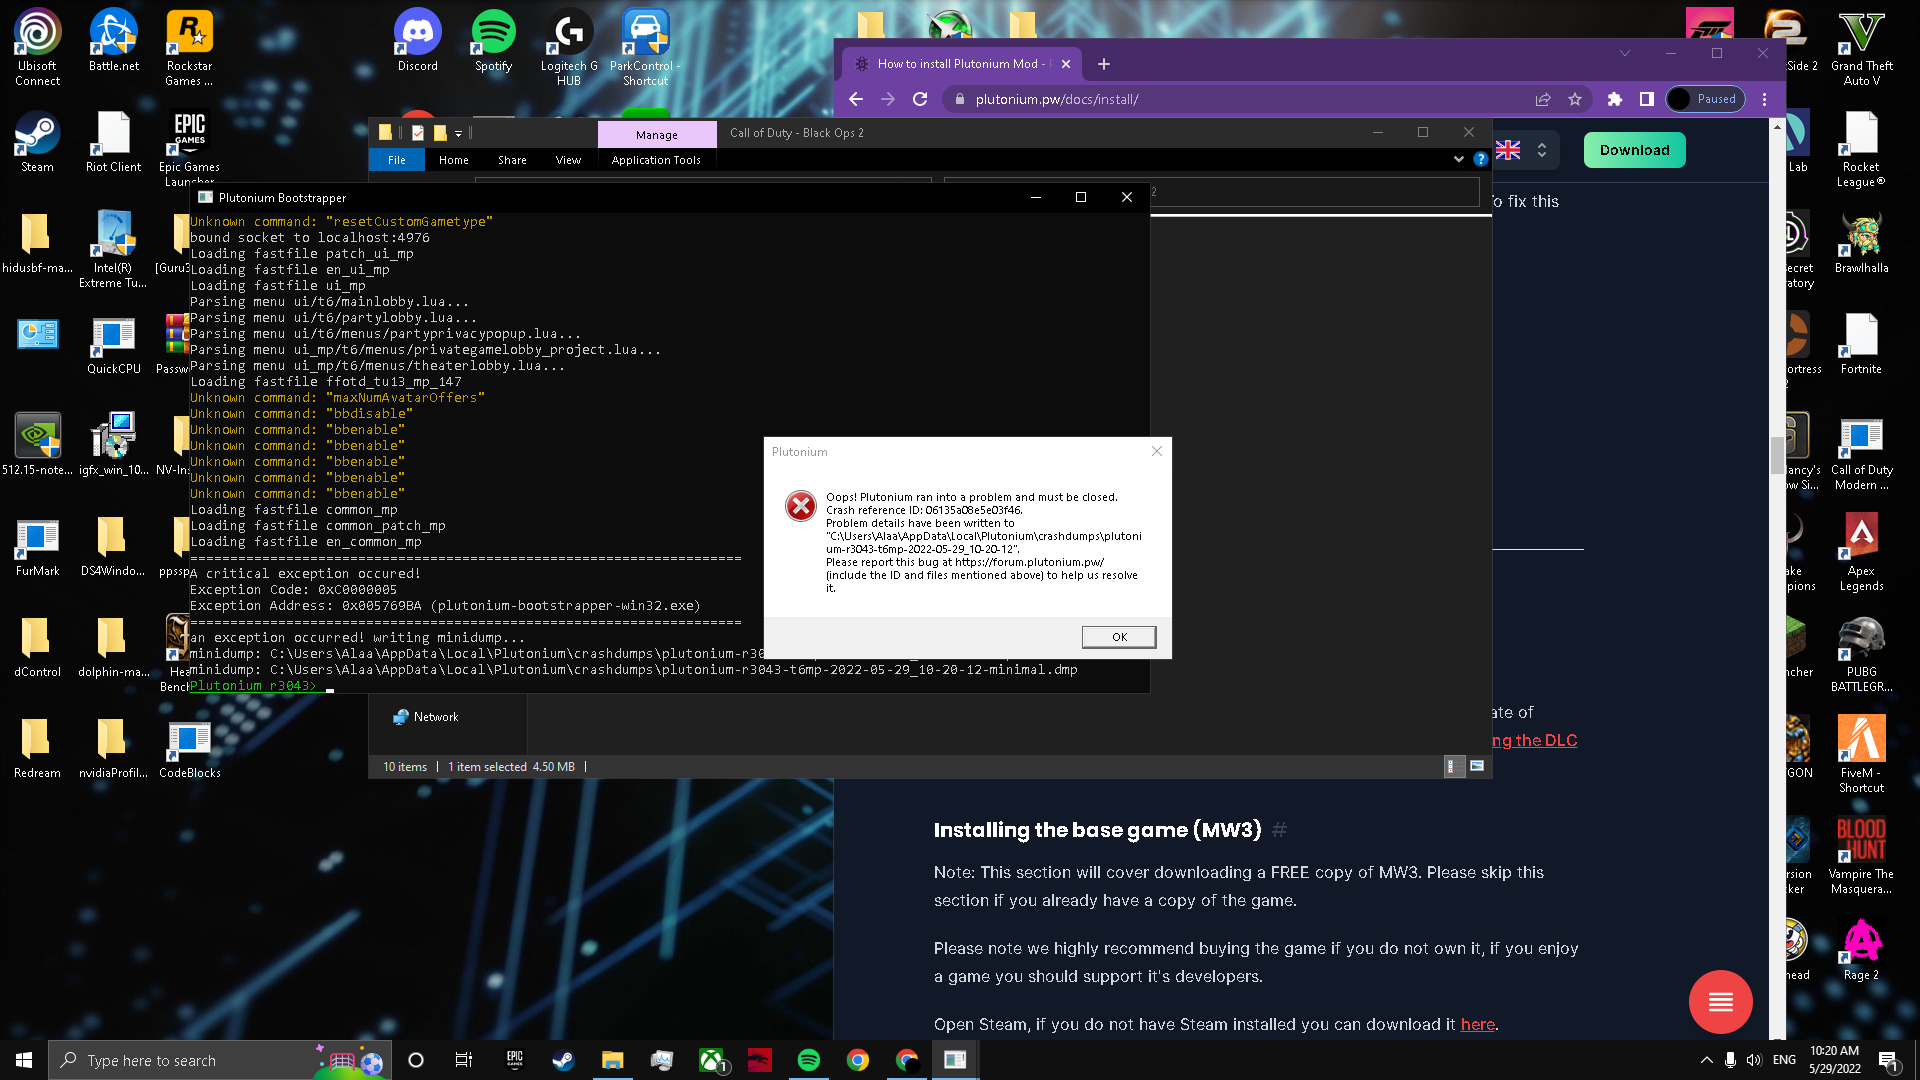This screenshot has width=1920, height=1080.
Task: Open Share ribbon tab in Explorer
Action: [x=512, y=160]
